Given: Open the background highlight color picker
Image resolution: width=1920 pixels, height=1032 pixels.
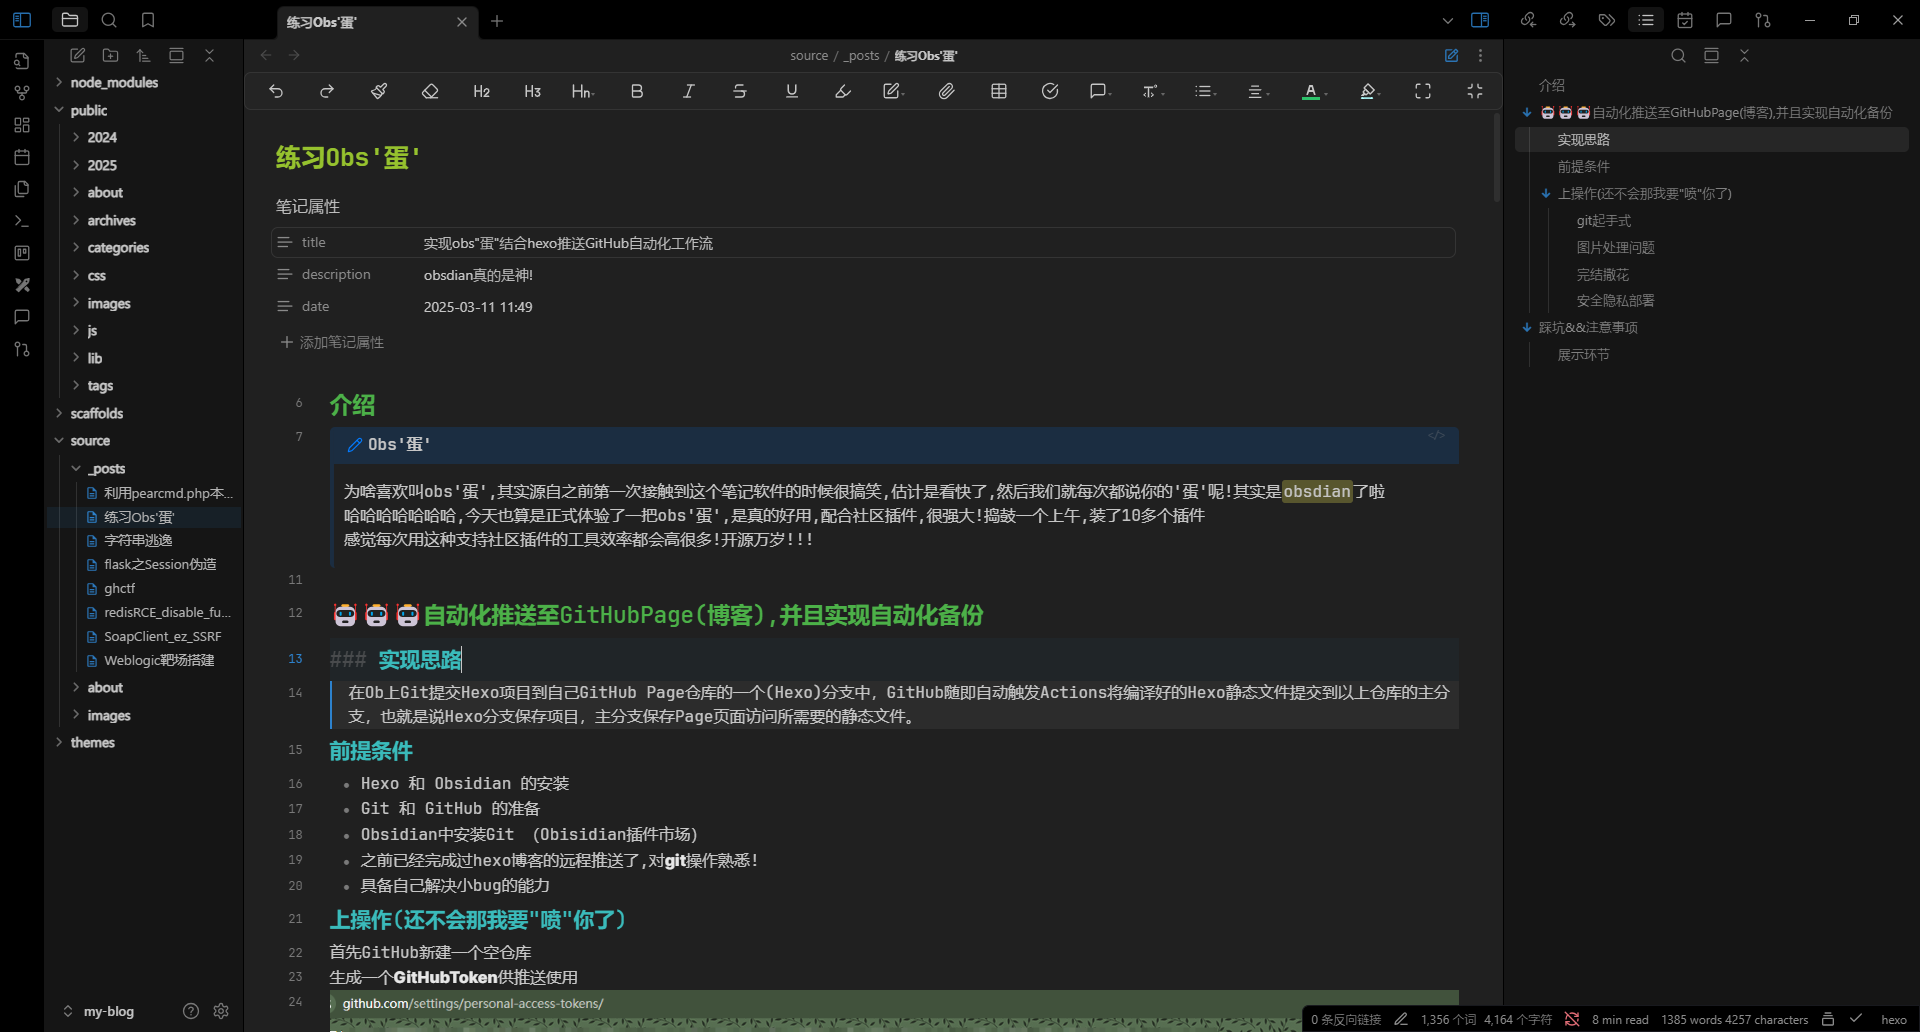Looking at the screenshot, I should pos(1370,91).
